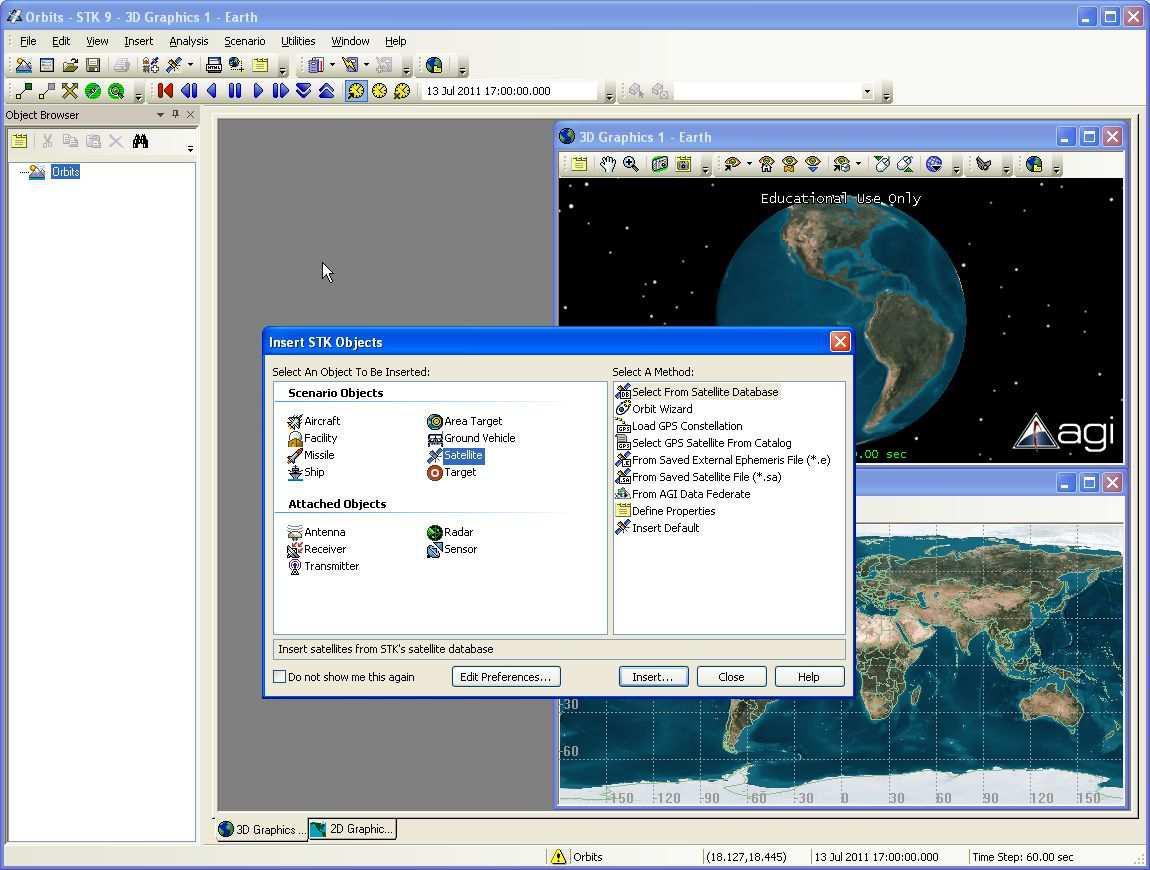The width and height of the screenshot is (1150, 870).
Task: Select the Orbits scenario in Object Browser
Action: pyautogui.click(x=65, y=172)
